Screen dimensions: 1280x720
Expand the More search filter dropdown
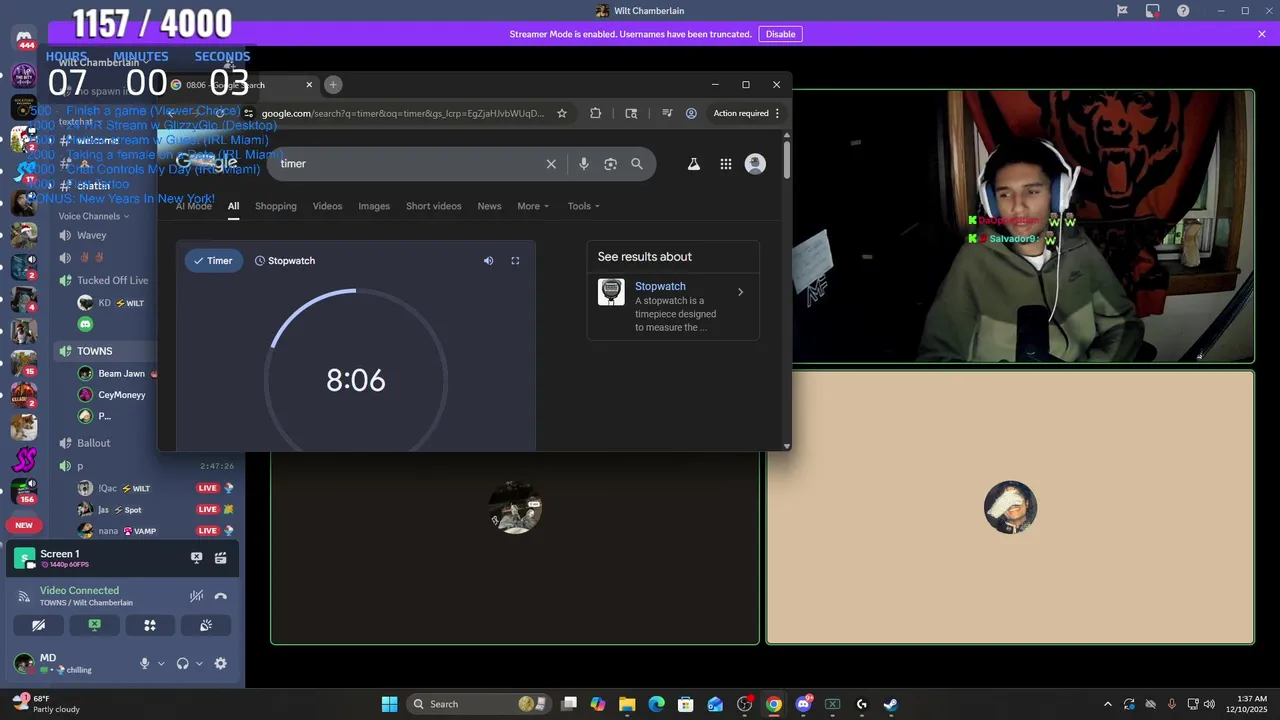click(x=533, y=206)
